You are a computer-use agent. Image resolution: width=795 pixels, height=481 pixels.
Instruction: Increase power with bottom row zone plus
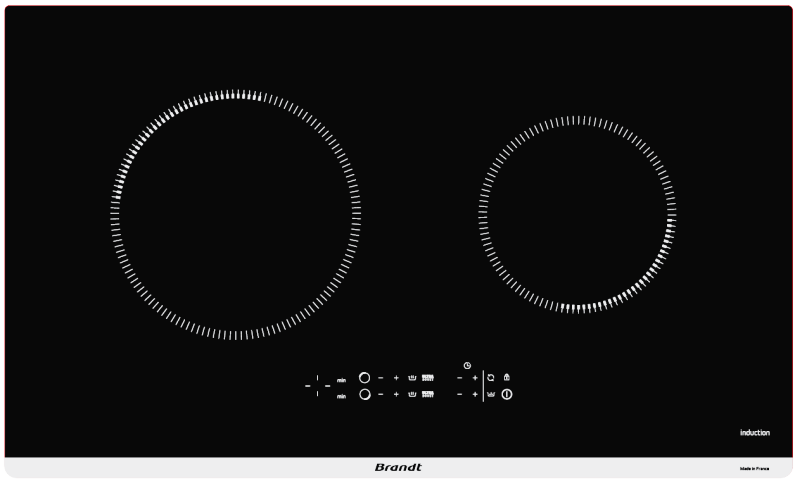[x=396, y=395]
